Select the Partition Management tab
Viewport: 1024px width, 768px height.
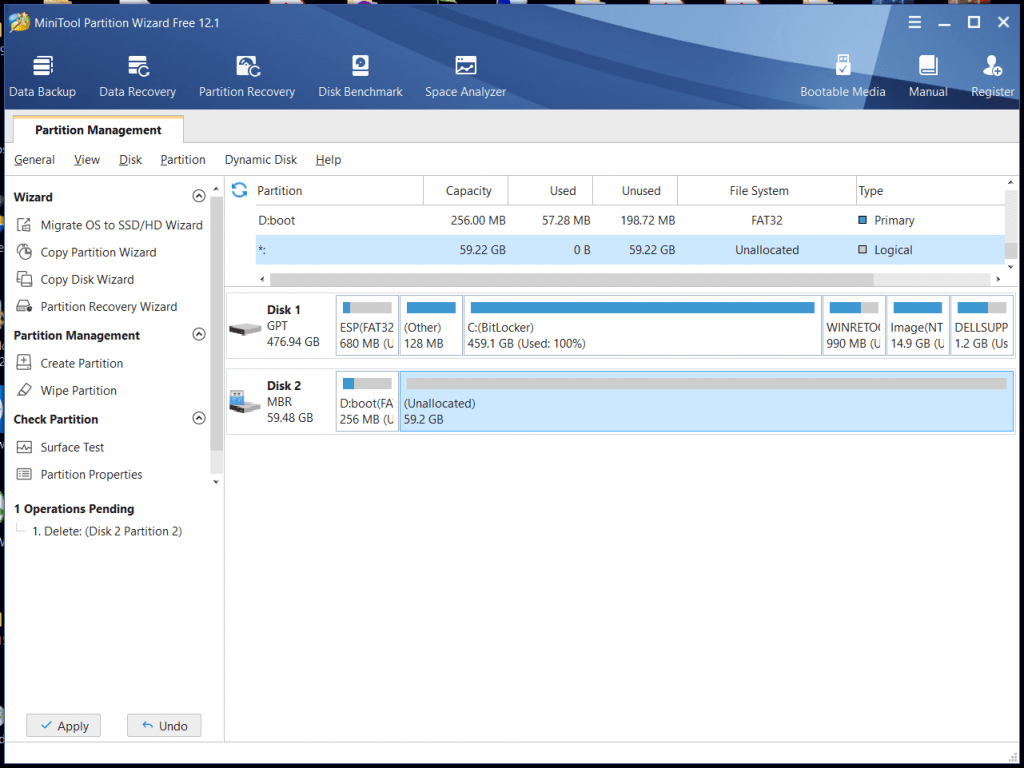[x=98, y=130]
